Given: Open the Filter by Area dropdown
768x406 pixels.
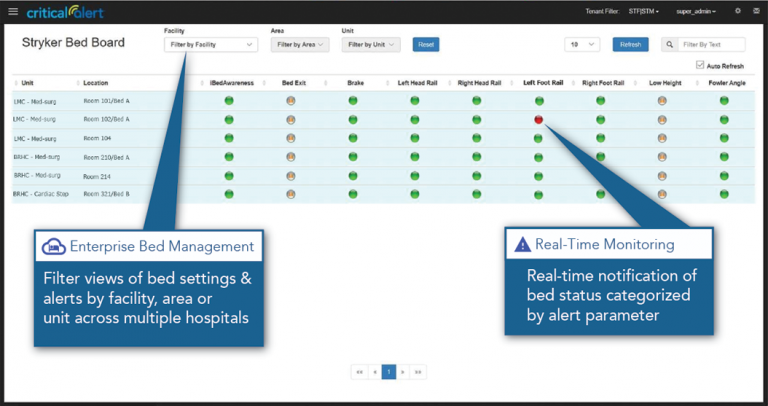Looking at the screenshot, I should click(x=301, y=45).
